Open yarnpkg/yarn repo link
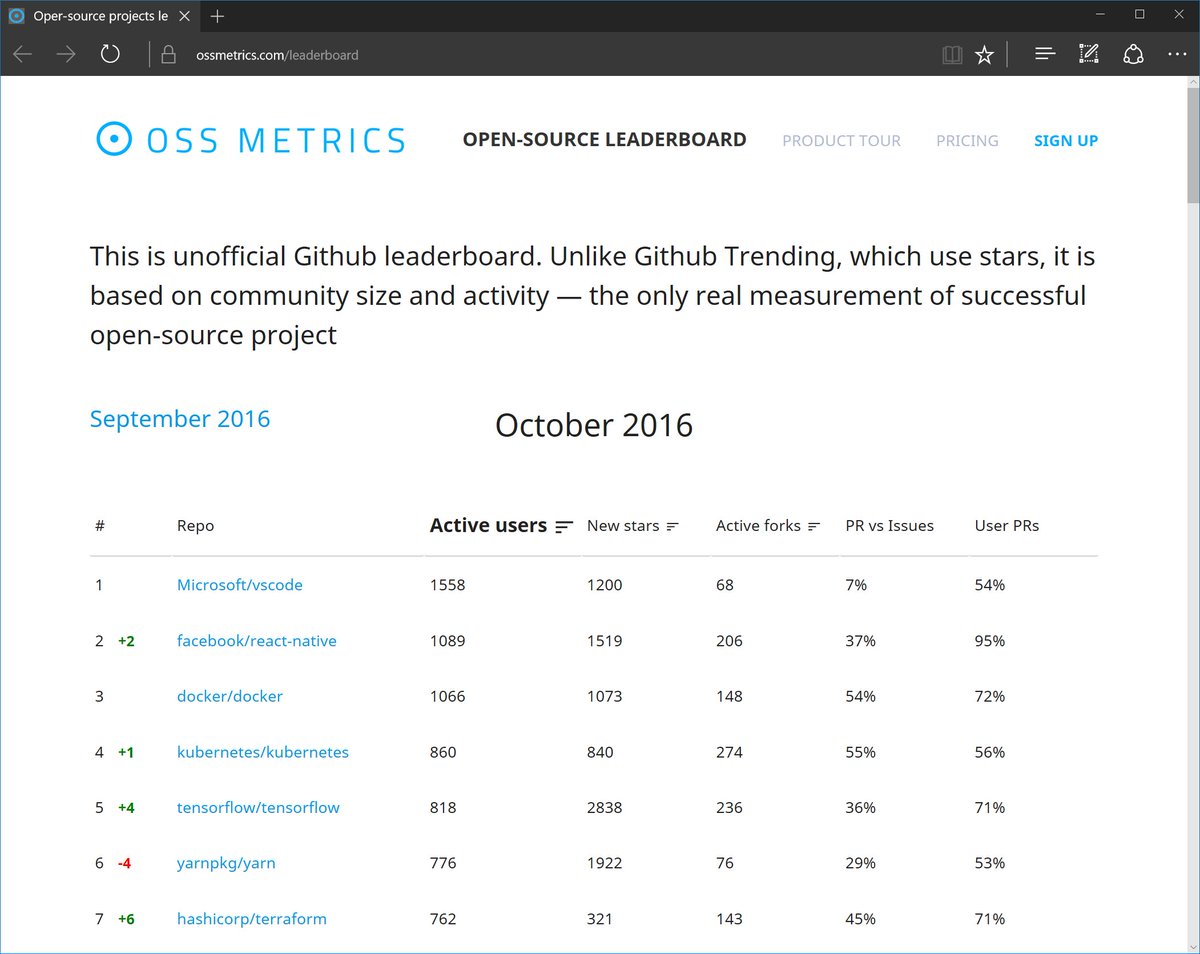 tap(226, 863)
